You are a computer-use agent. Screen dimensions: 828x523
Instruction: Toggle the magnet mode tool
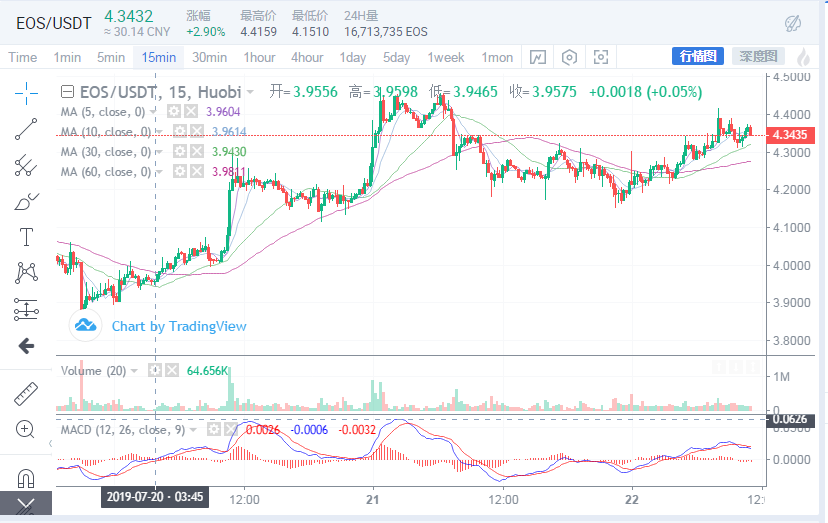pos(26,479)
